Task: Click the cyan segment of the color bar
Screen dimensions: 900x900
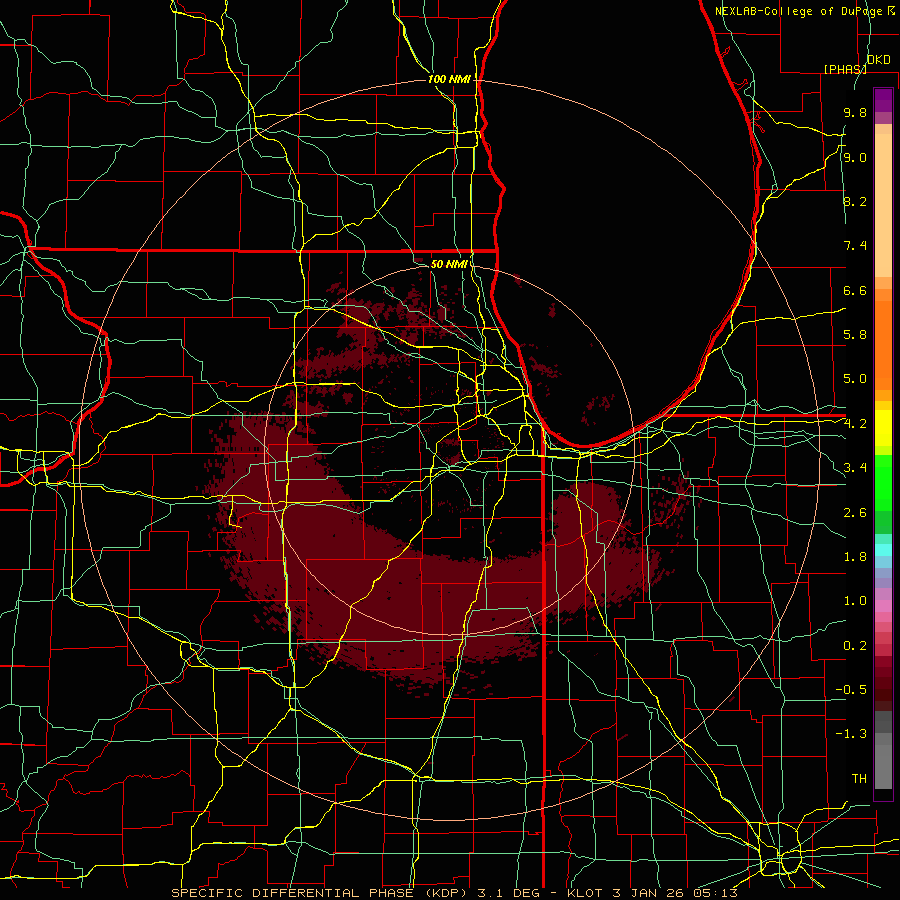Action: [x=883, y=550]
